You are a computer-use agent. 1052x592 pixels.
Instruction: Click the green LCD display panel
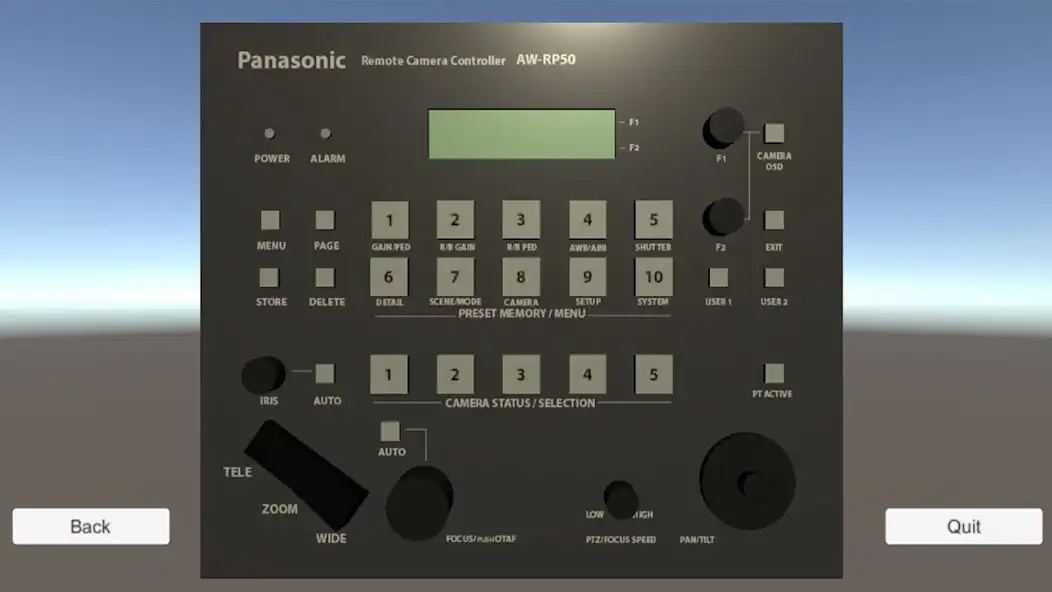click(522, 134)
